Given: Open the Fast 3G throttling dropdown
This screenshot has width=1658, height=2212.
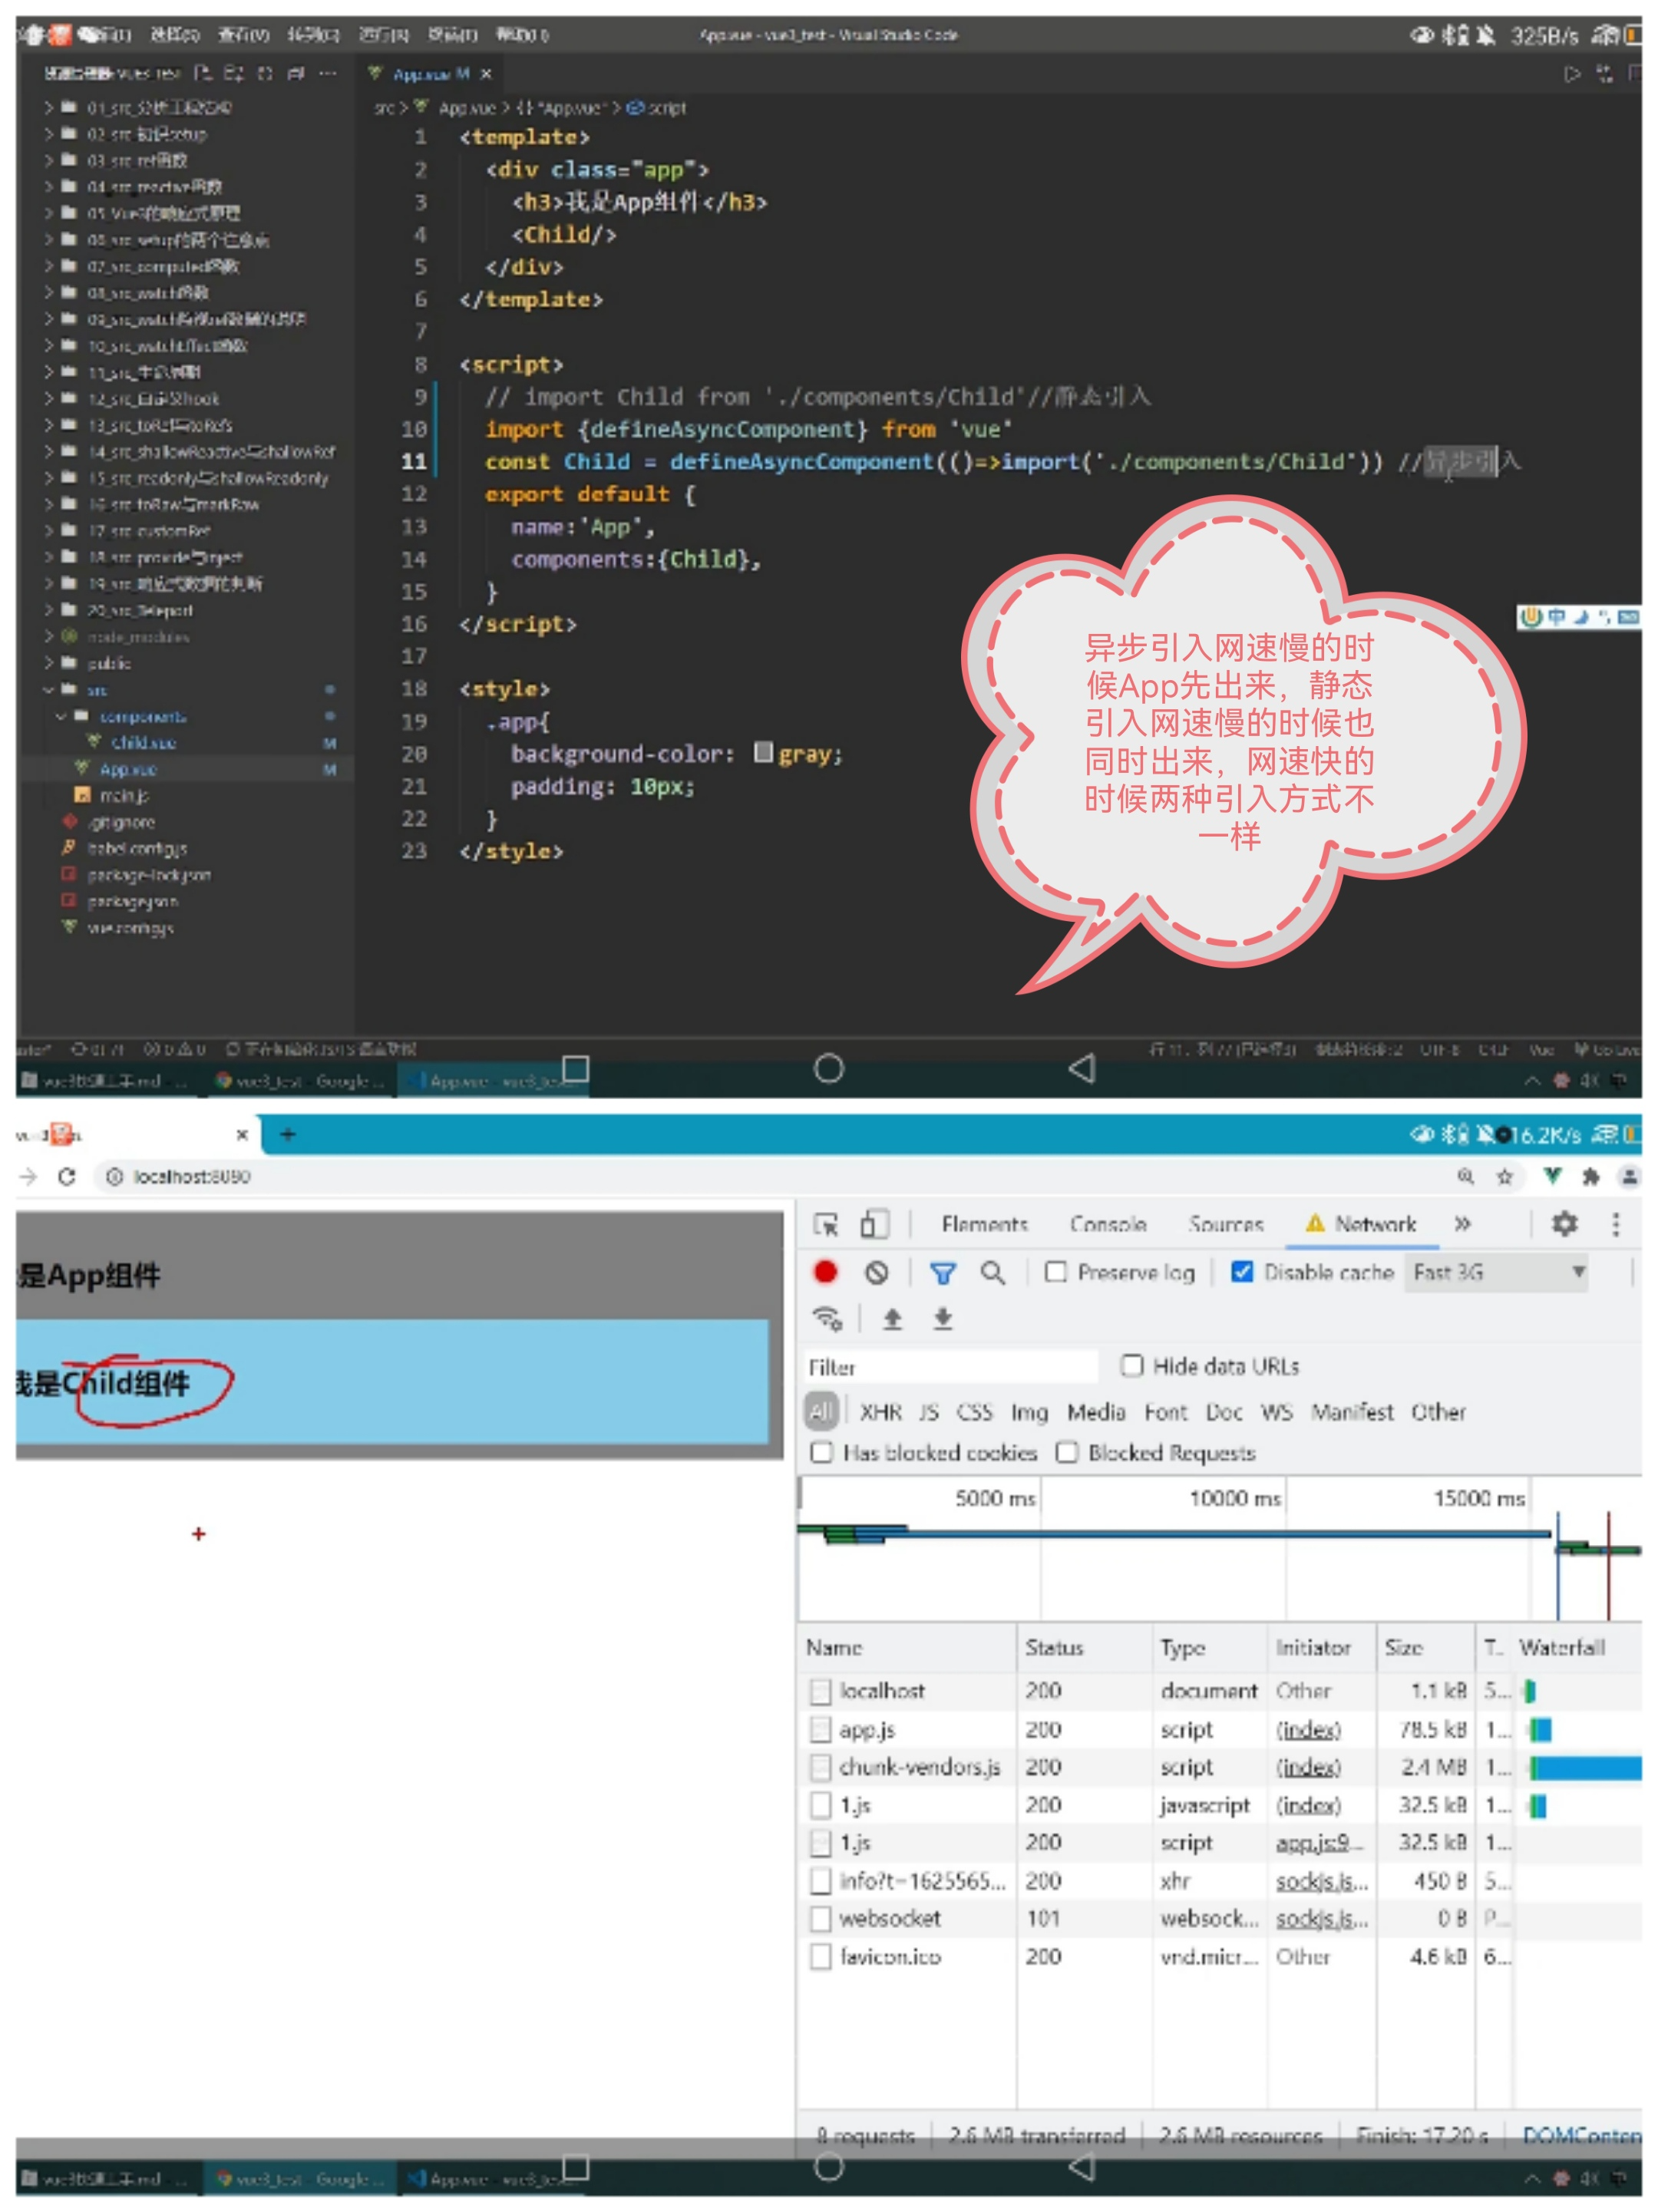Looking at the screenshot, I should click(x=1495, y=1272).
